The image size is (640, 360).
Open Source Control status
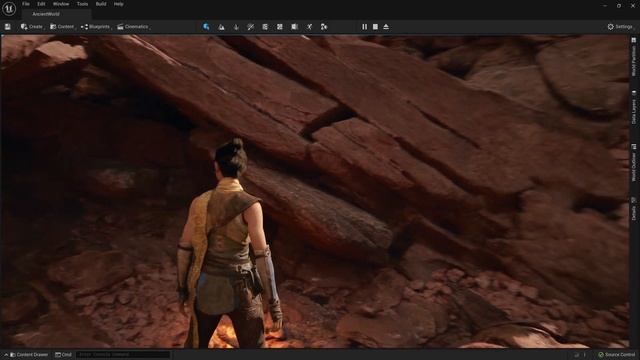click(616, 355)
